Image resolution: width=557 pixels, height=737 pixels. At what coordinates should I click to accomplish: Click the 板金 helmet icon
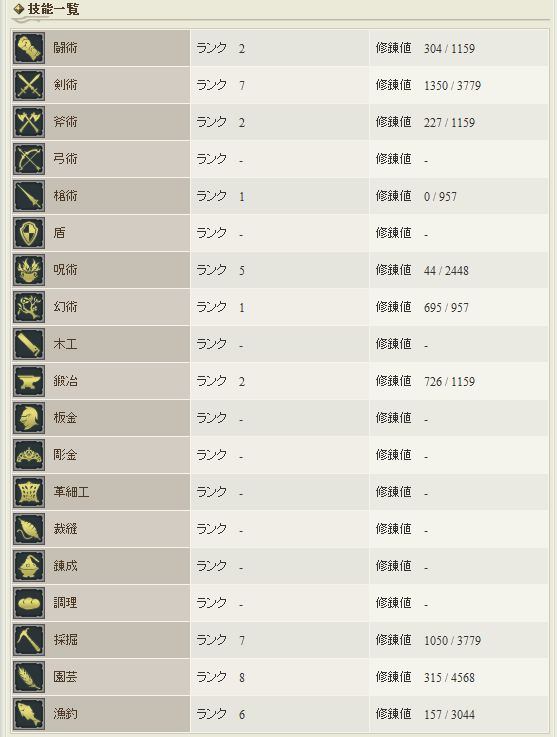click(29, 418)
